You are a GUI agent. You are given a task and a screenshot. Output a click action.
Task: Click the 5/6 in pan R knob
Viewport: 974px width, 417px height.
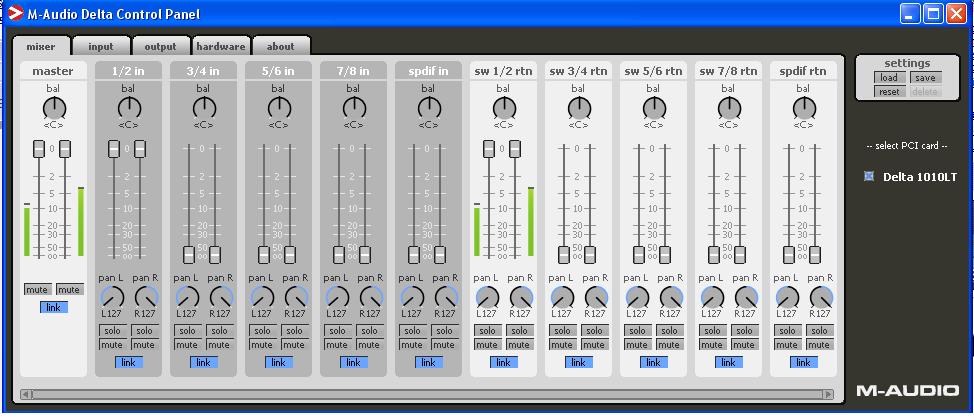(296, 297)
